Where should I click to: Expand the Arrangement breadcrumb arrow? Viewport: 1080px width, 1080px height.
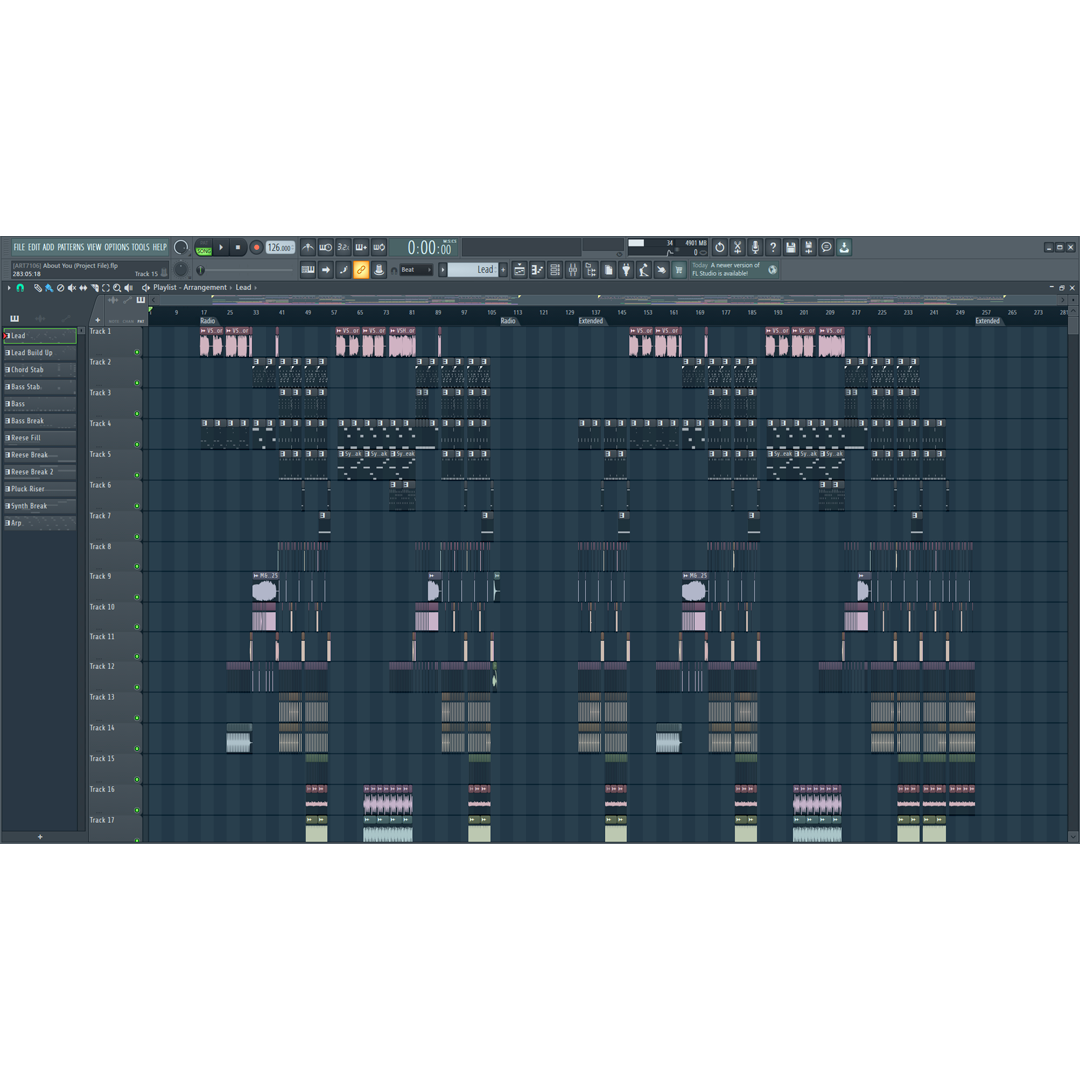231,288
